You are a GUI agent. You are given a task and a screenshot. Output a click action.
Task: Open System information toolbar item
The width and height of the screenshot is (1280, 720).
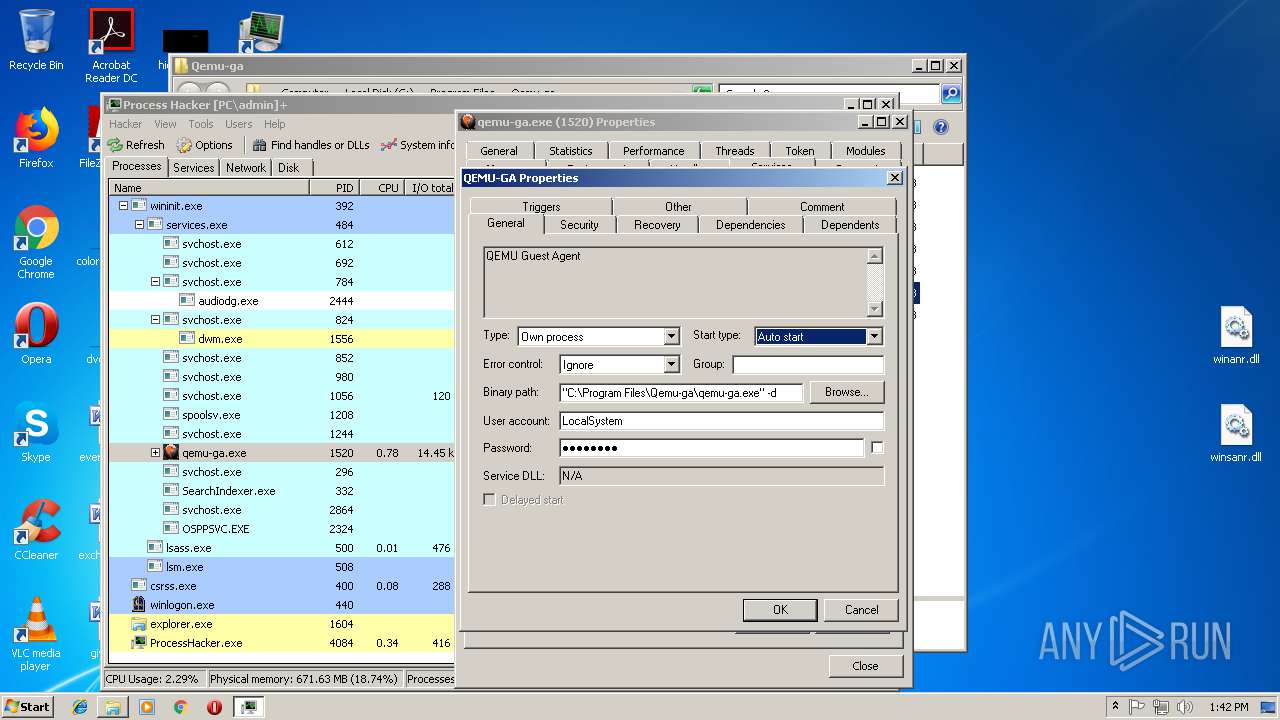coord(418,145)
